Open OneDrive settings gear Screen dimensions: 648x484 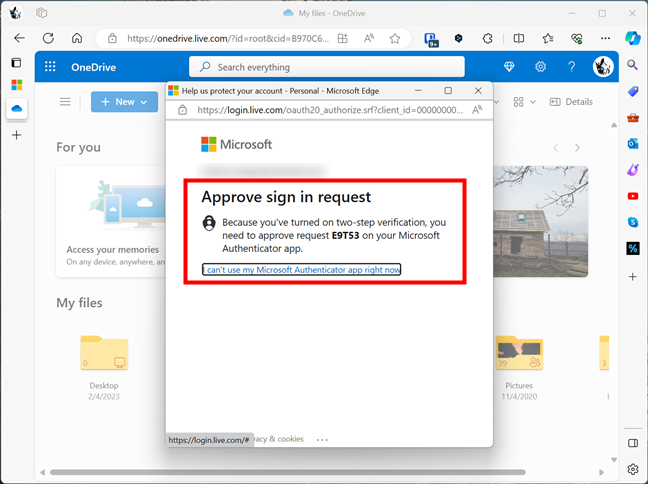tap(541, 67)
